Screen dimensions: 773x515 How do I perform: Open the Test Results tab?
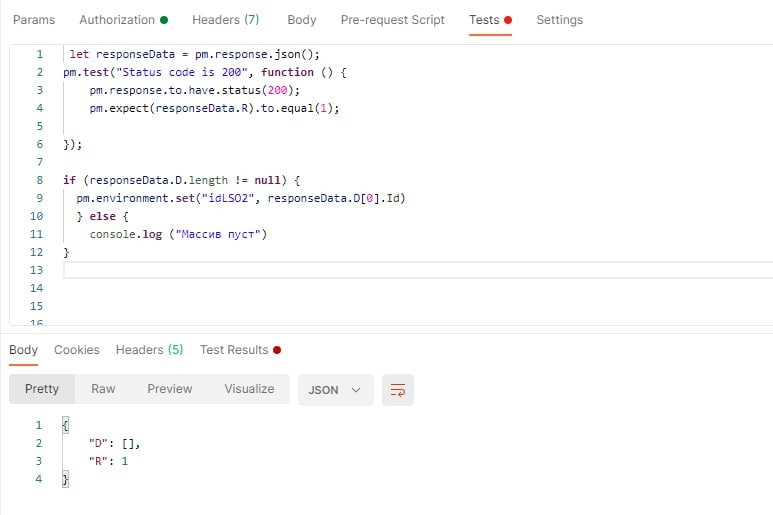coord(241,350)
